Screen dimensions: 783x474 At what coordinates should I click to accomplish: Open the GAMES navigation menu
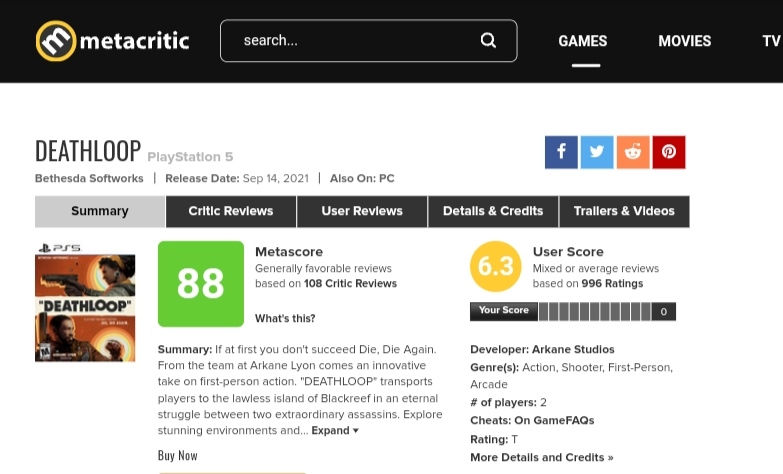[583, 41]
